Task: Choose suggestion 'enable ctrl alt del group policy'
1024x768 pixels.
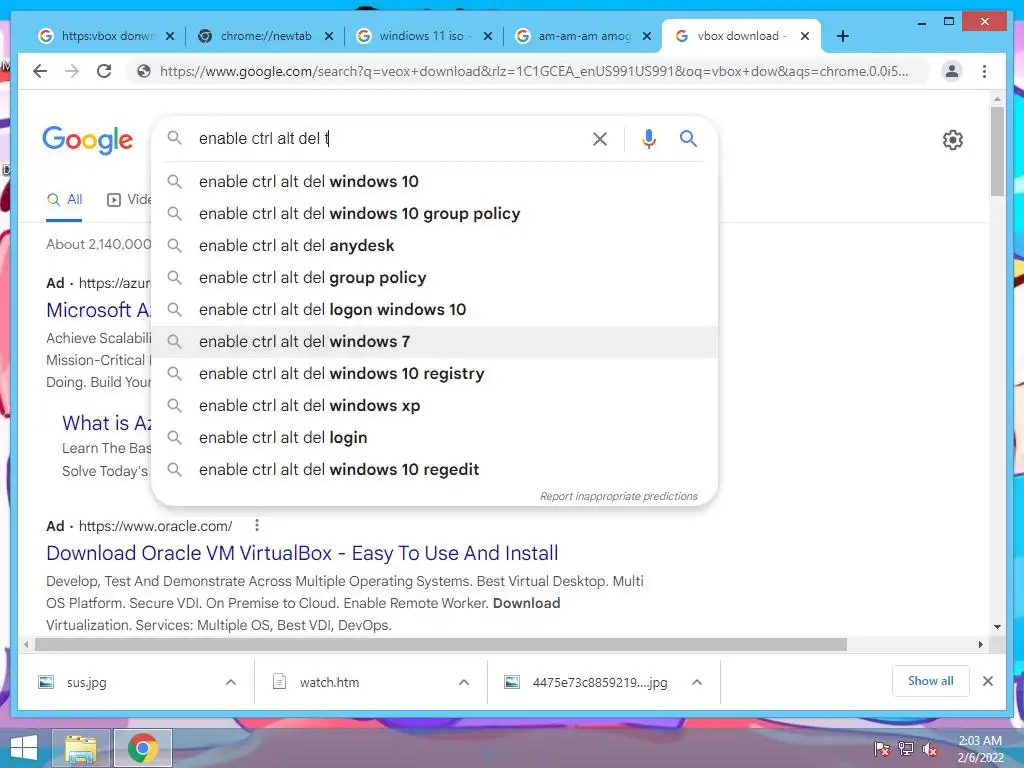Action: click(434, 278)
